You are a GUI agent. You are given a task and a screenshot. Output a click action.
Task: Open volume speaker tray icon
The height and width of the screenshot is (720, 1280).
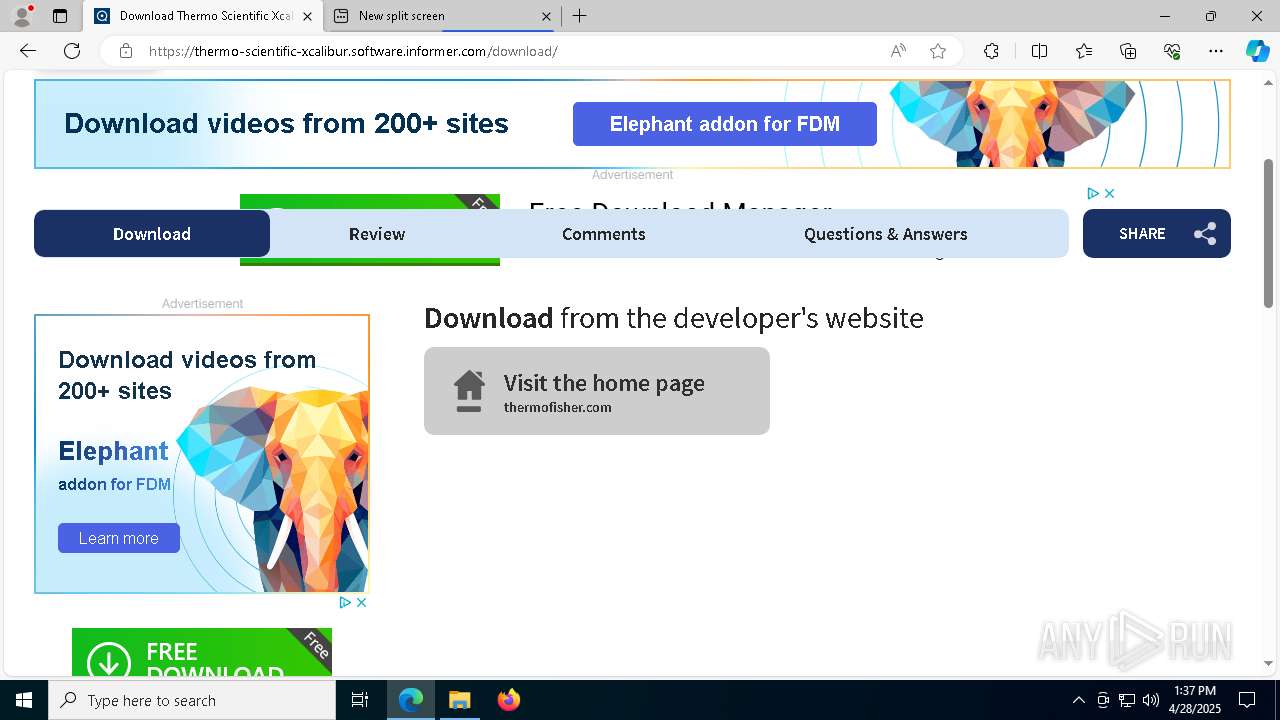coord(1150,700)
